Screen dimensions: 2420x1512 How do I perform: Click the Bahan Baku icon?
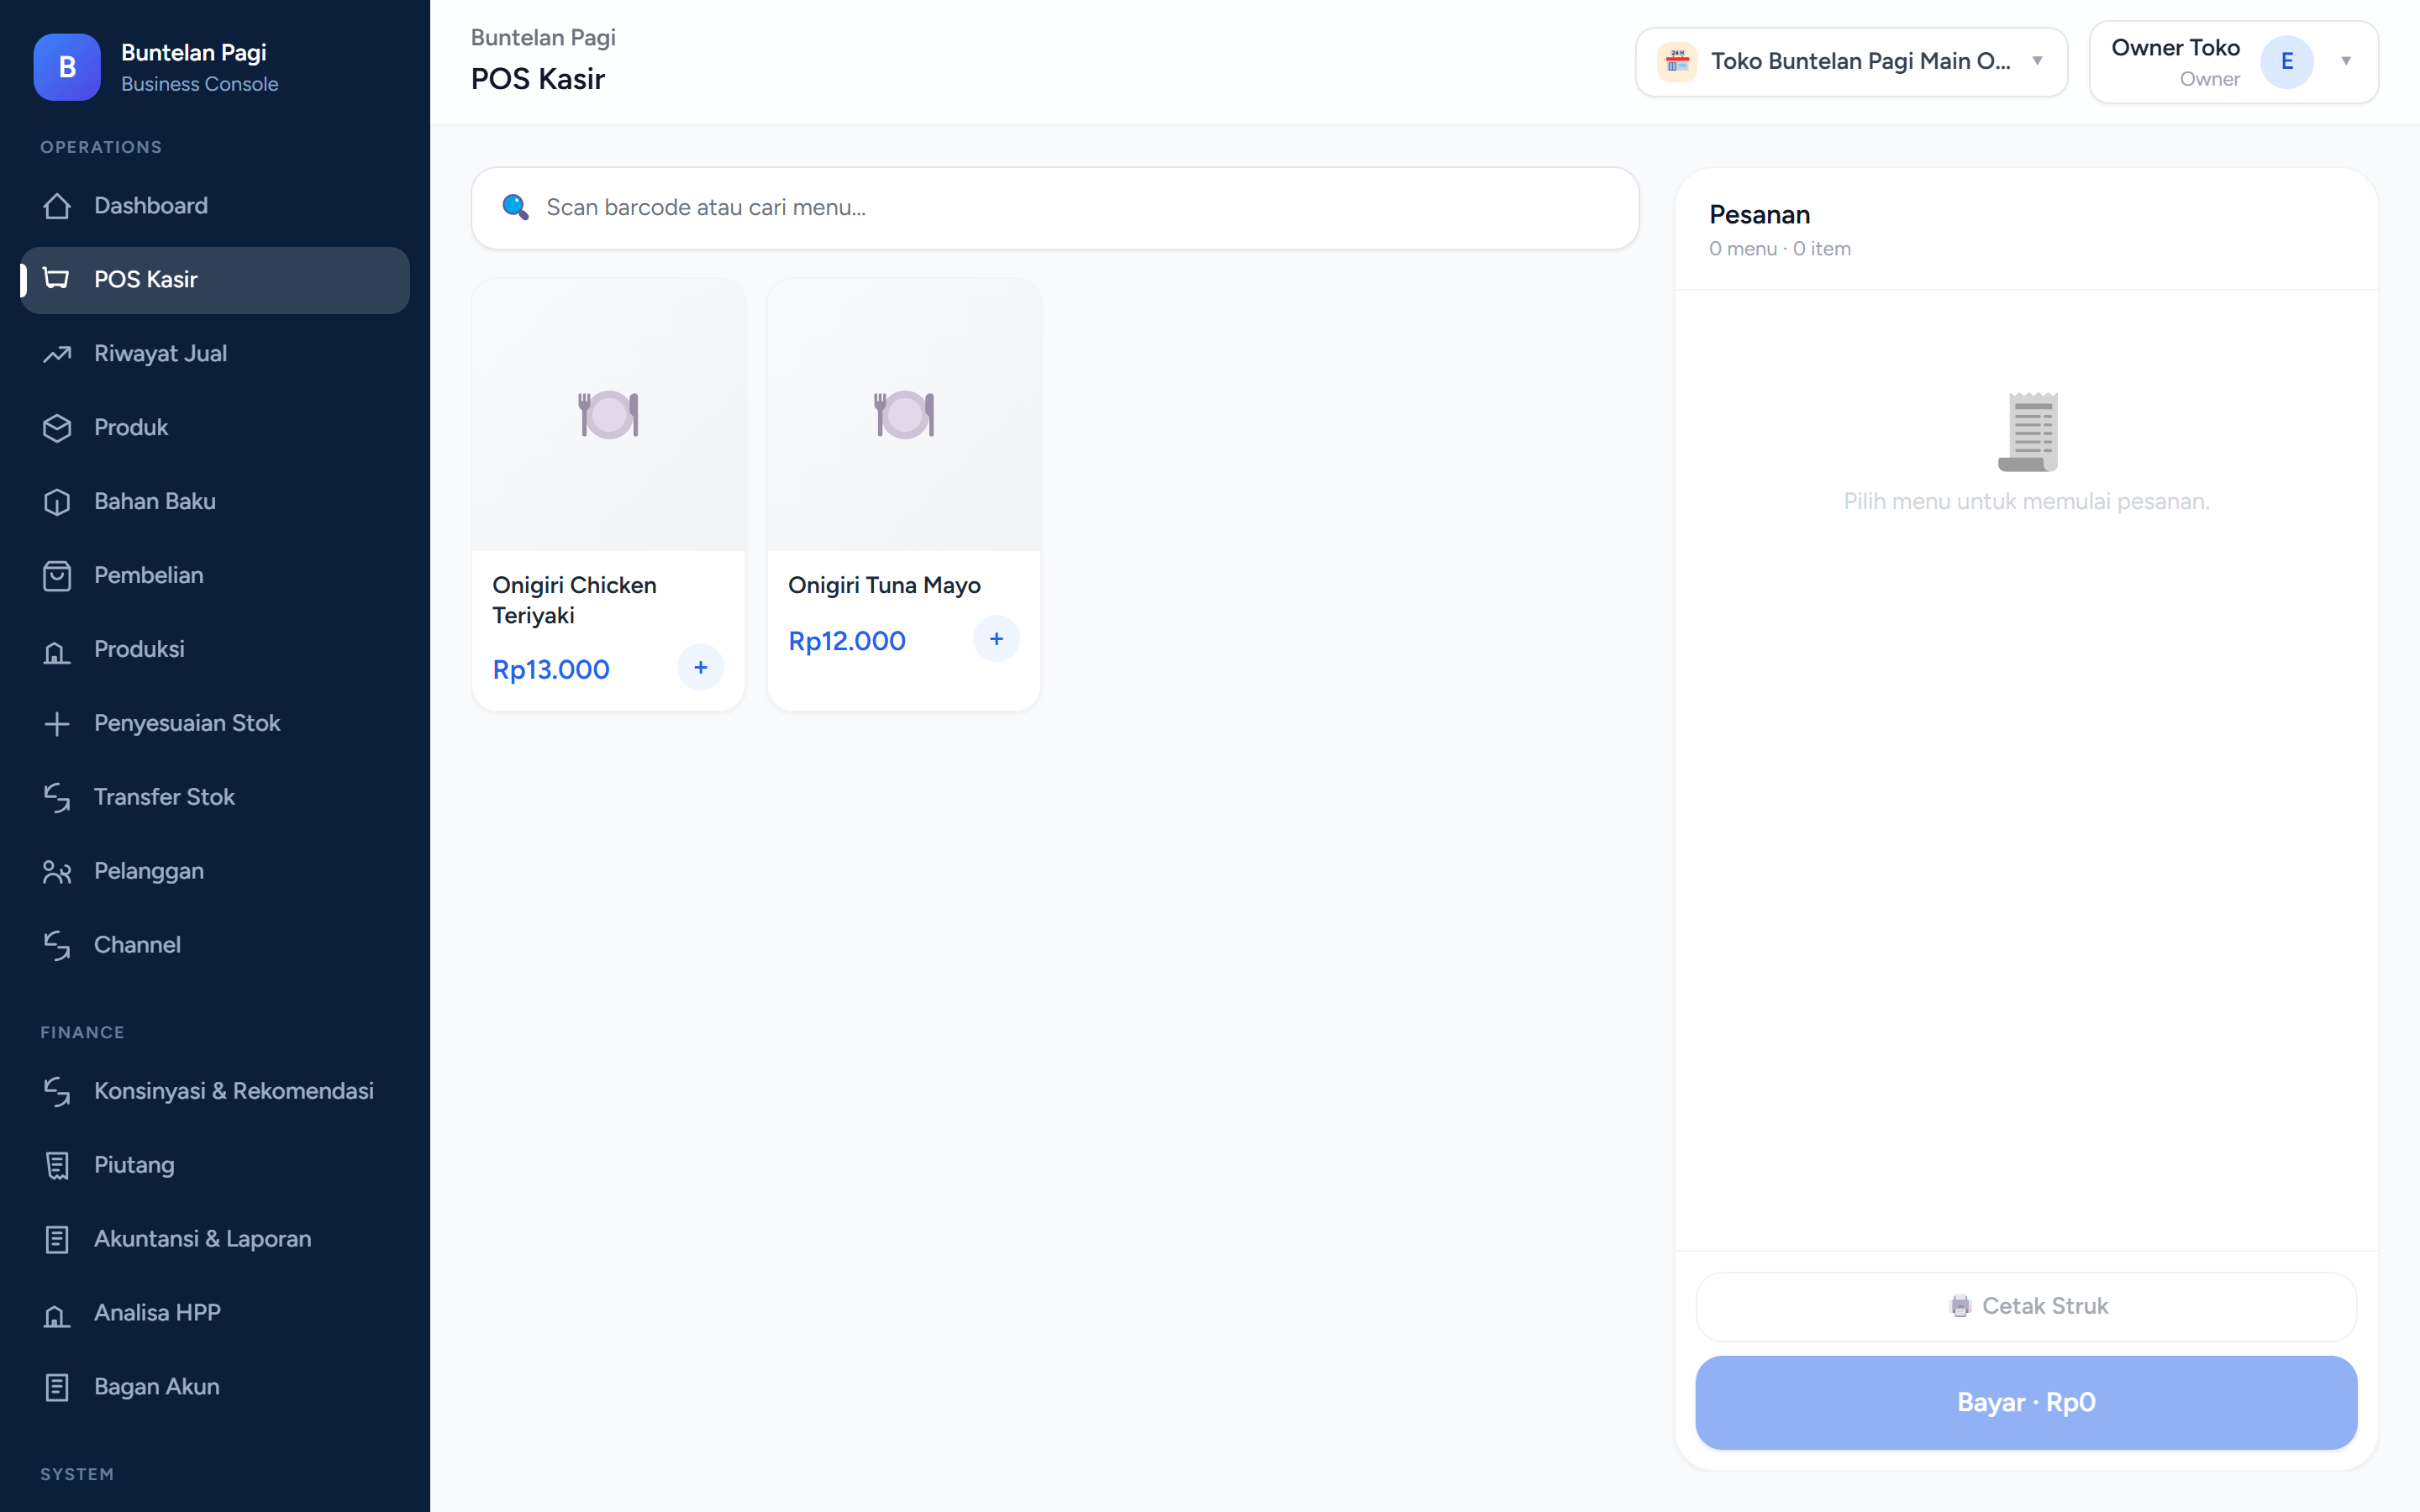tap(57, 502)
